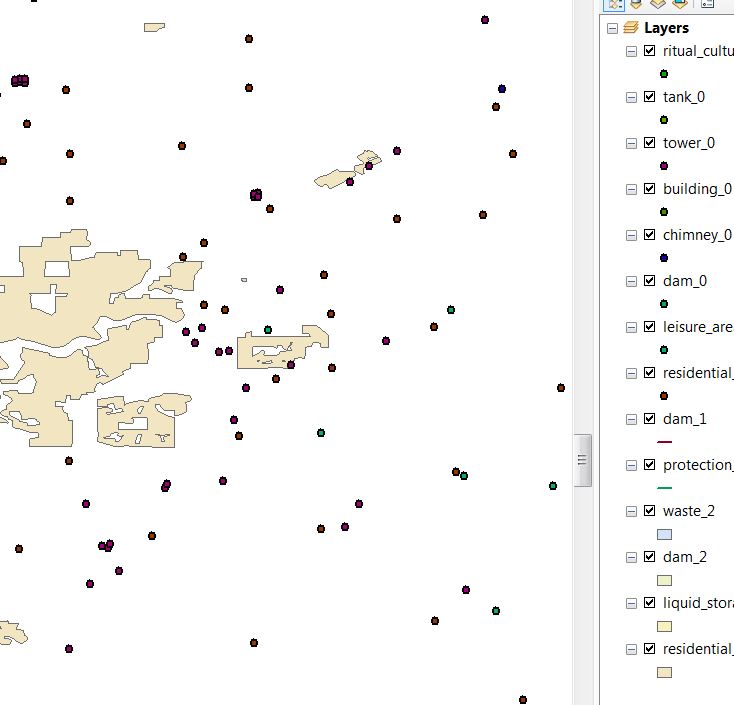Collapse the tower_0 layer legend
This screenshot has width=734, height=705.
tap(631, 143)
